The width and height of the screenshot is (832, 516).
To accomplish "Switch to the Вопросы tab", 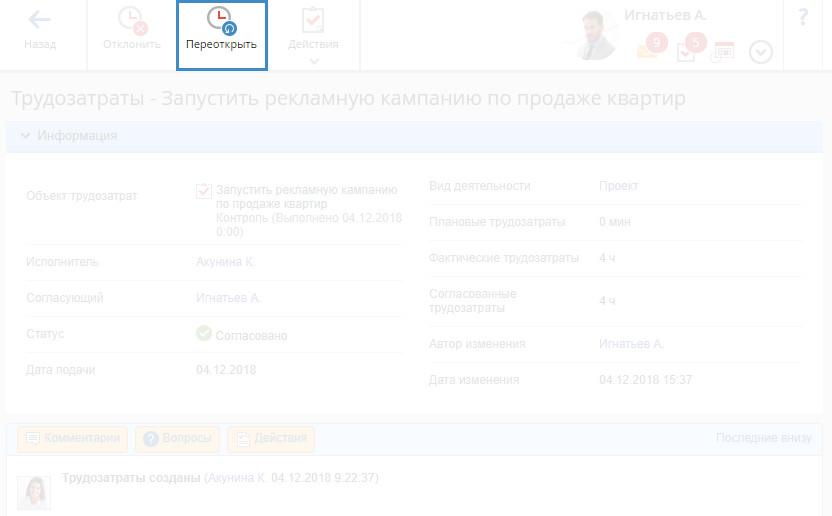I will coord(177,438).
